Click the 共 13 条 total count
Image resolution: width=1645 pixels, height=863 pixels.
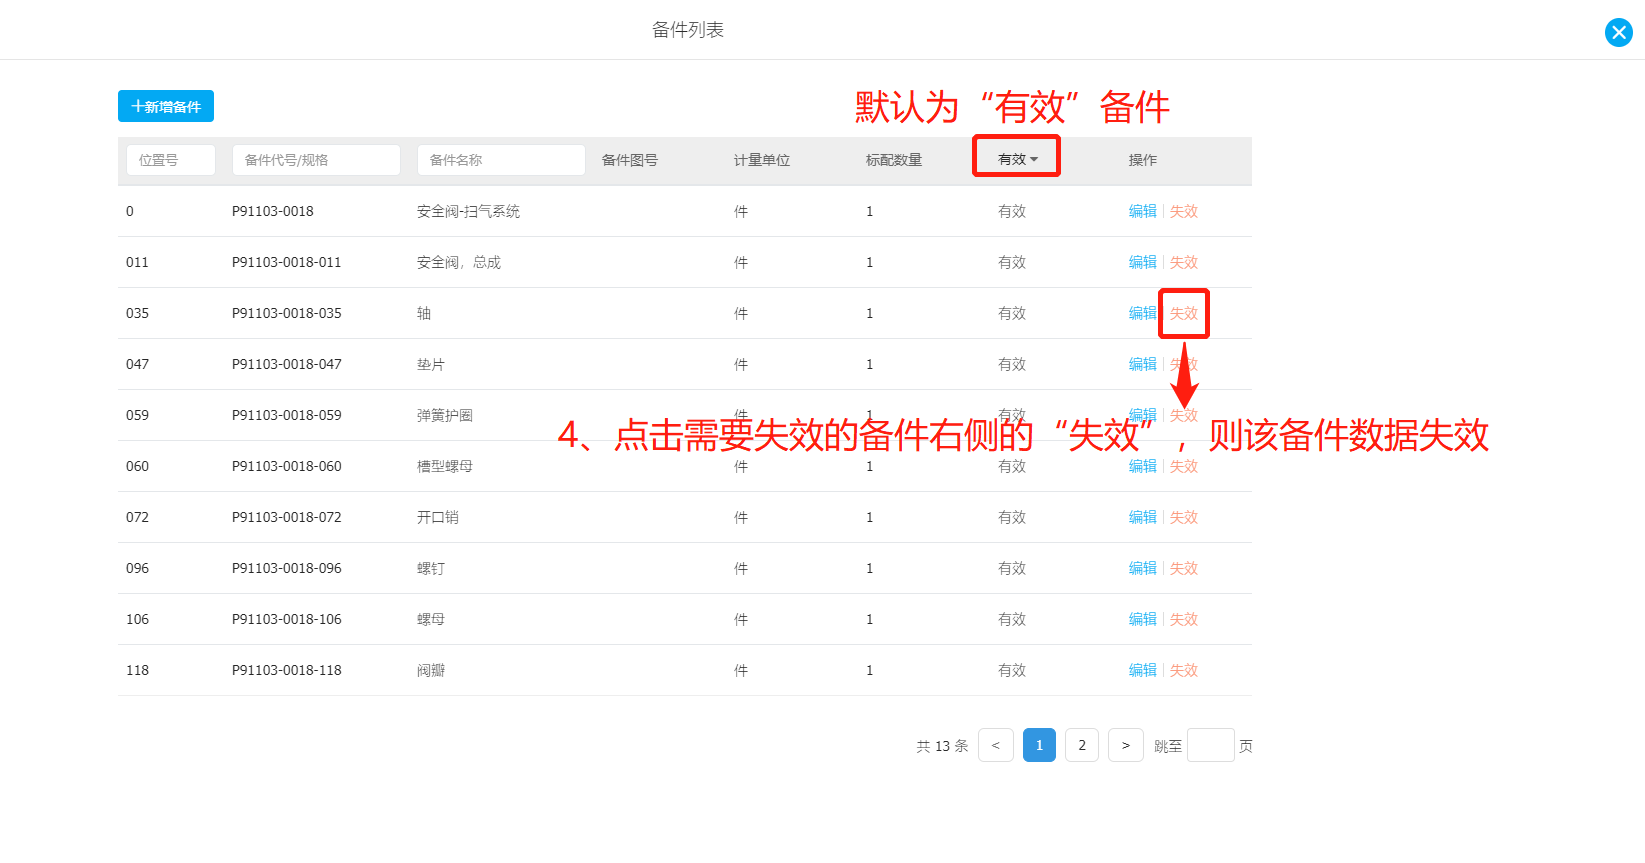[942, 746]
